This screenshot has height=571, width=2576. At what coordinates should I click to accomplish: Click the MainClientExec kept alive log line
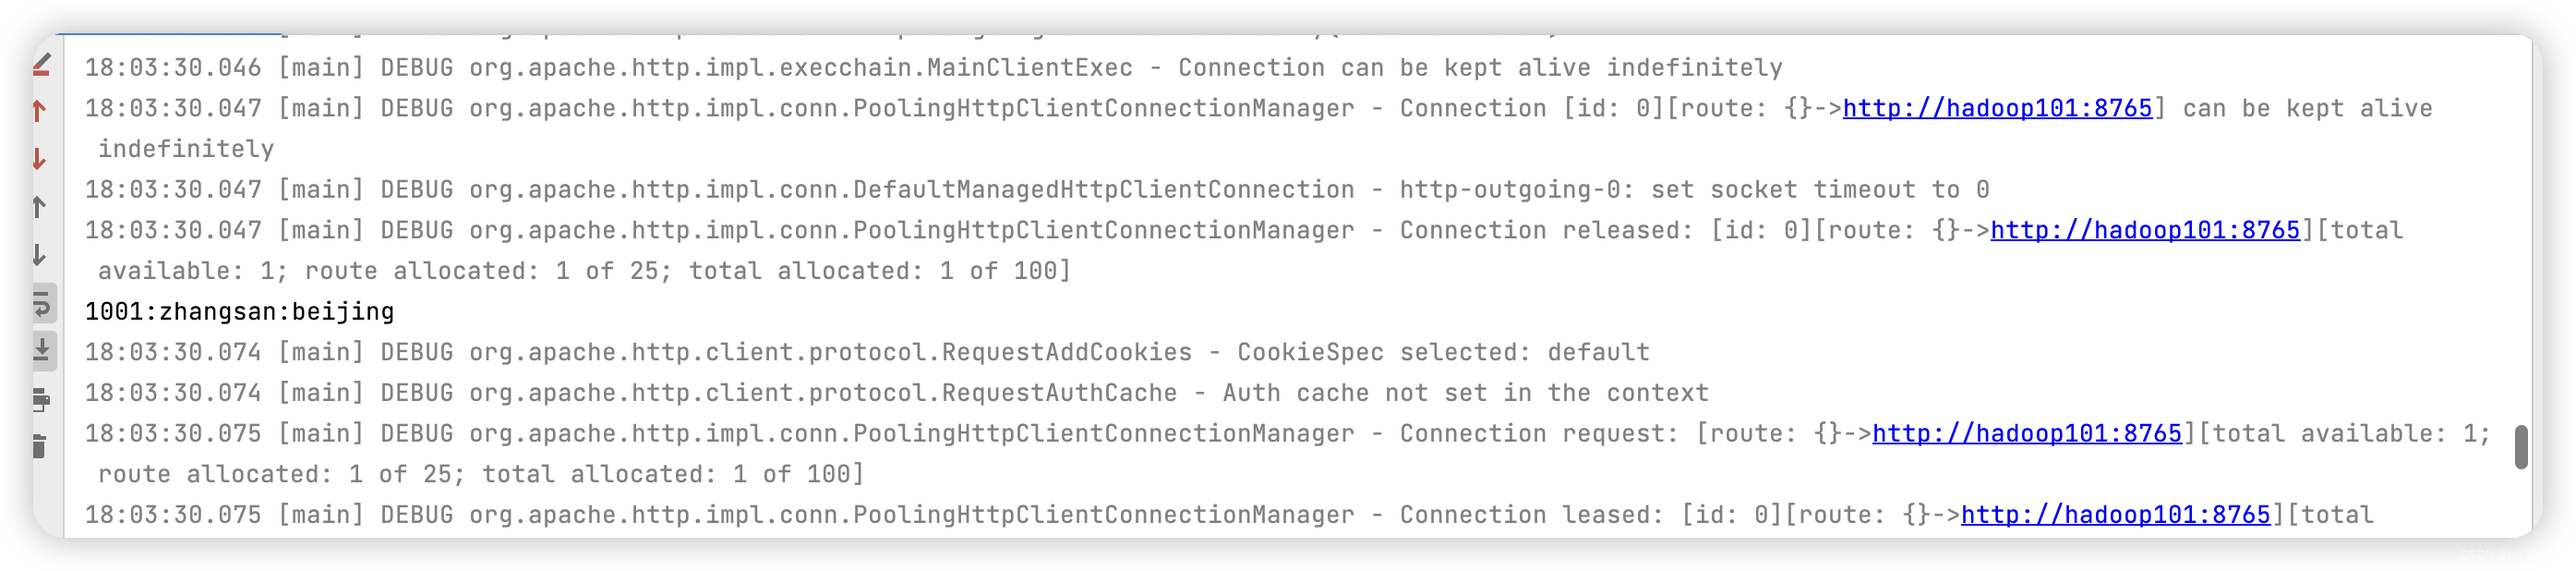tap(933, 68)
